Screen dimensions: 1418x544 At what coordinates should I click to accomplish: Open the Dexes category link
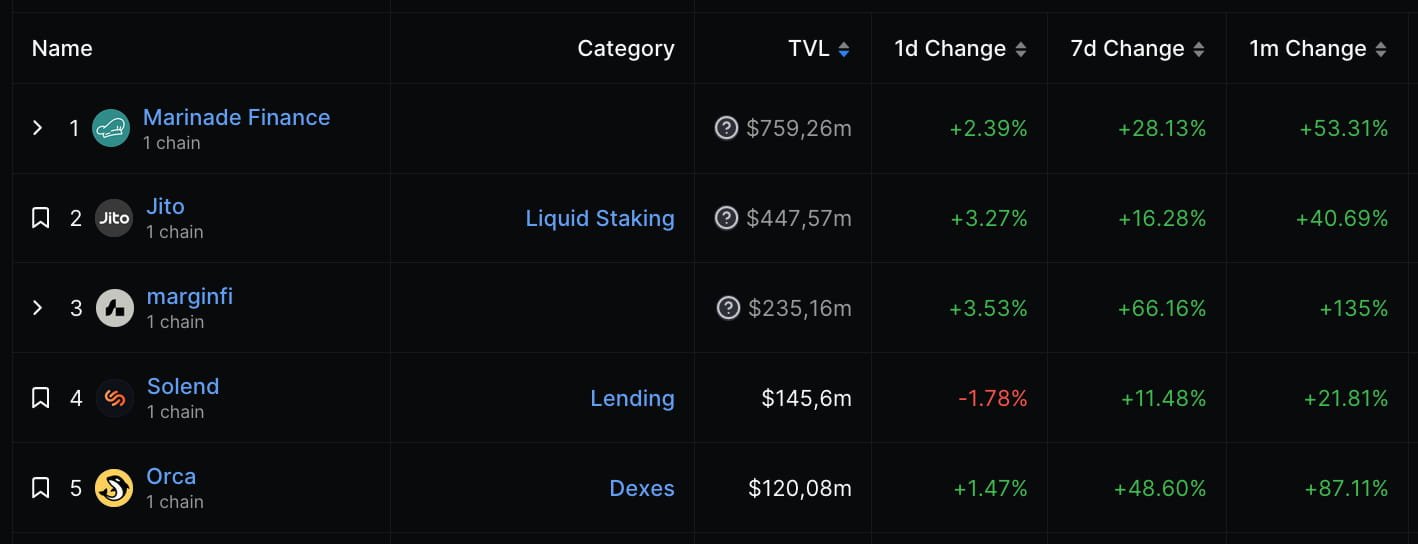pyautogui.click(x=642, y=488)
